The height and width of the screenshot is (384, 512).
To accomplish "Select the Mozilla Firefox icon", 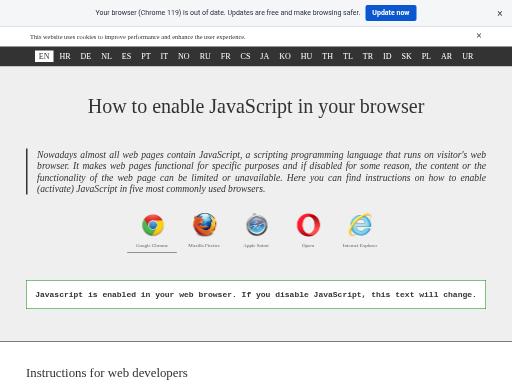I will pos(204,225).
